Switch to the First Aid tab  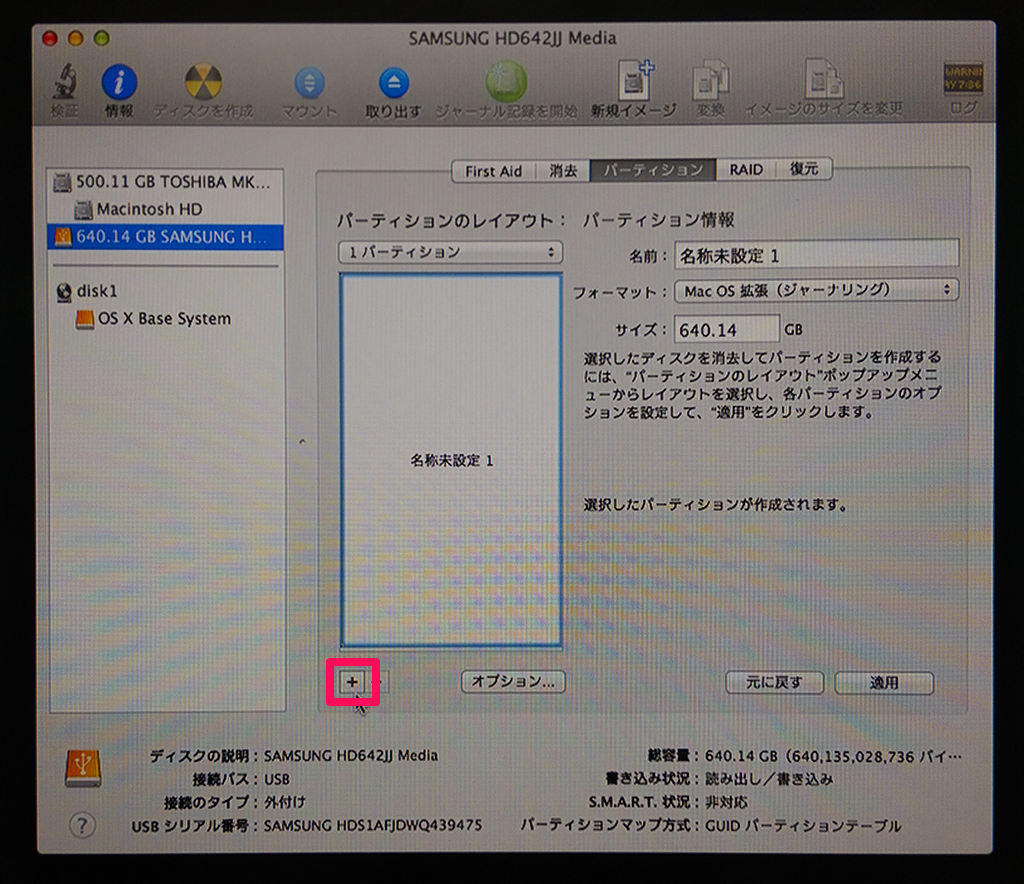coord(493,171)
